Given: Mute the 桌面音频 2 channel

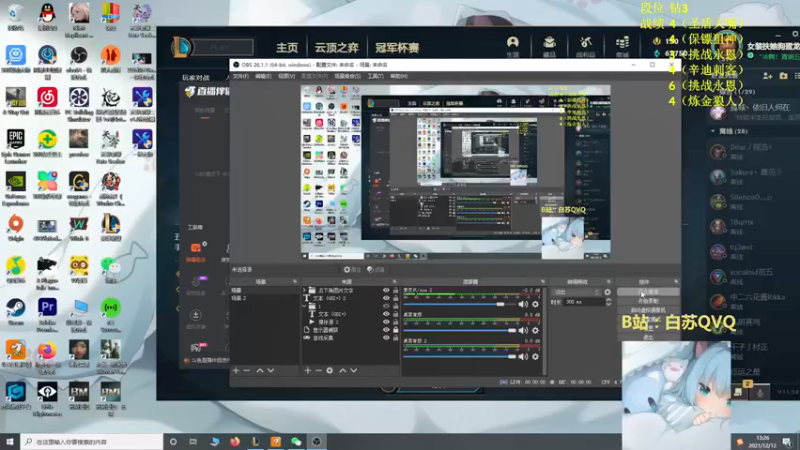Looking at the screenshot, I should (523, 357).
